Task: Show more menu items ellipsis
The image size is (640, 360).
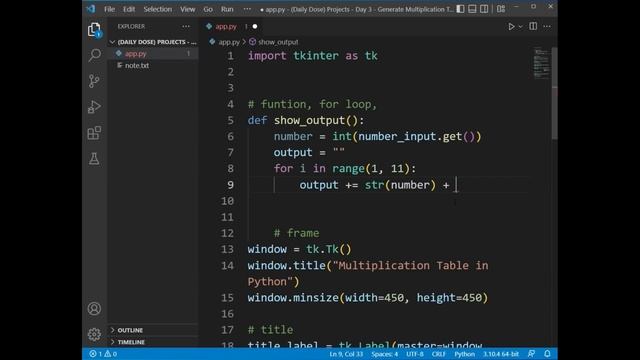Action: tap(247, 9)
